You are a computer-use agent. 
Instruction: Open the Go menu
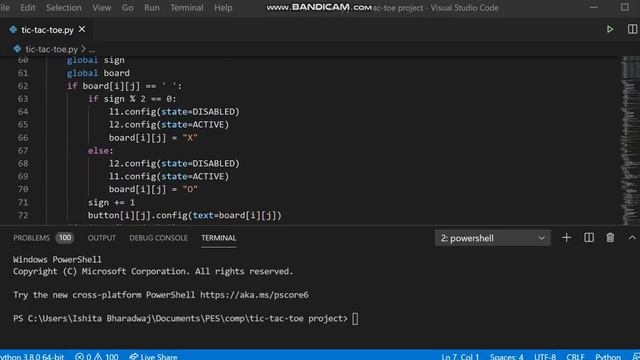click(127, 8)
